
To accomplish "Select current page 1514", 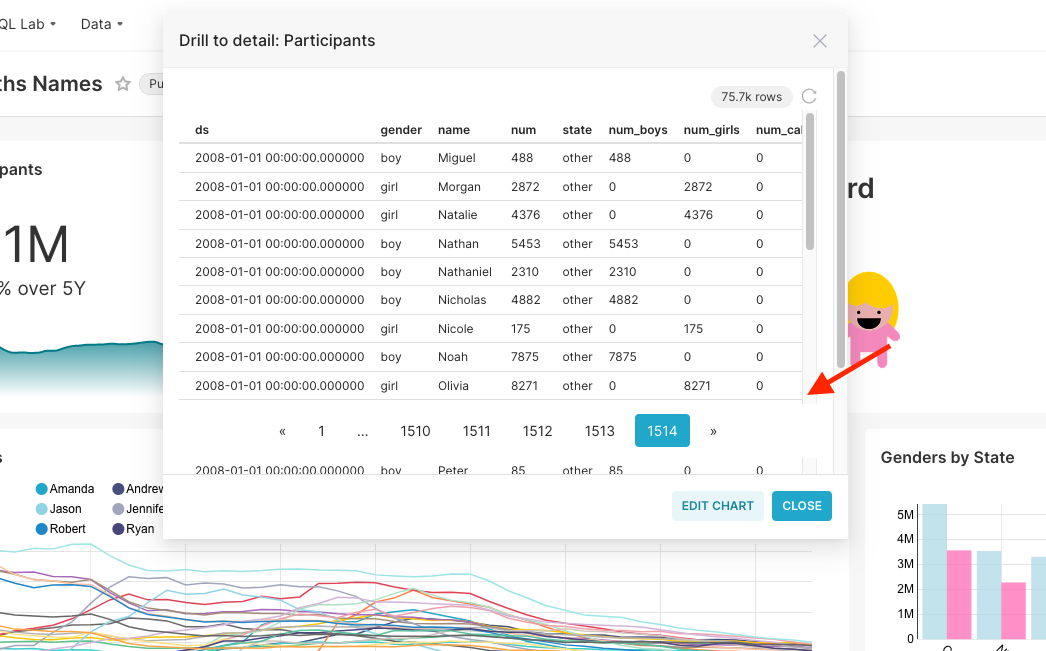I will point(662,431).
